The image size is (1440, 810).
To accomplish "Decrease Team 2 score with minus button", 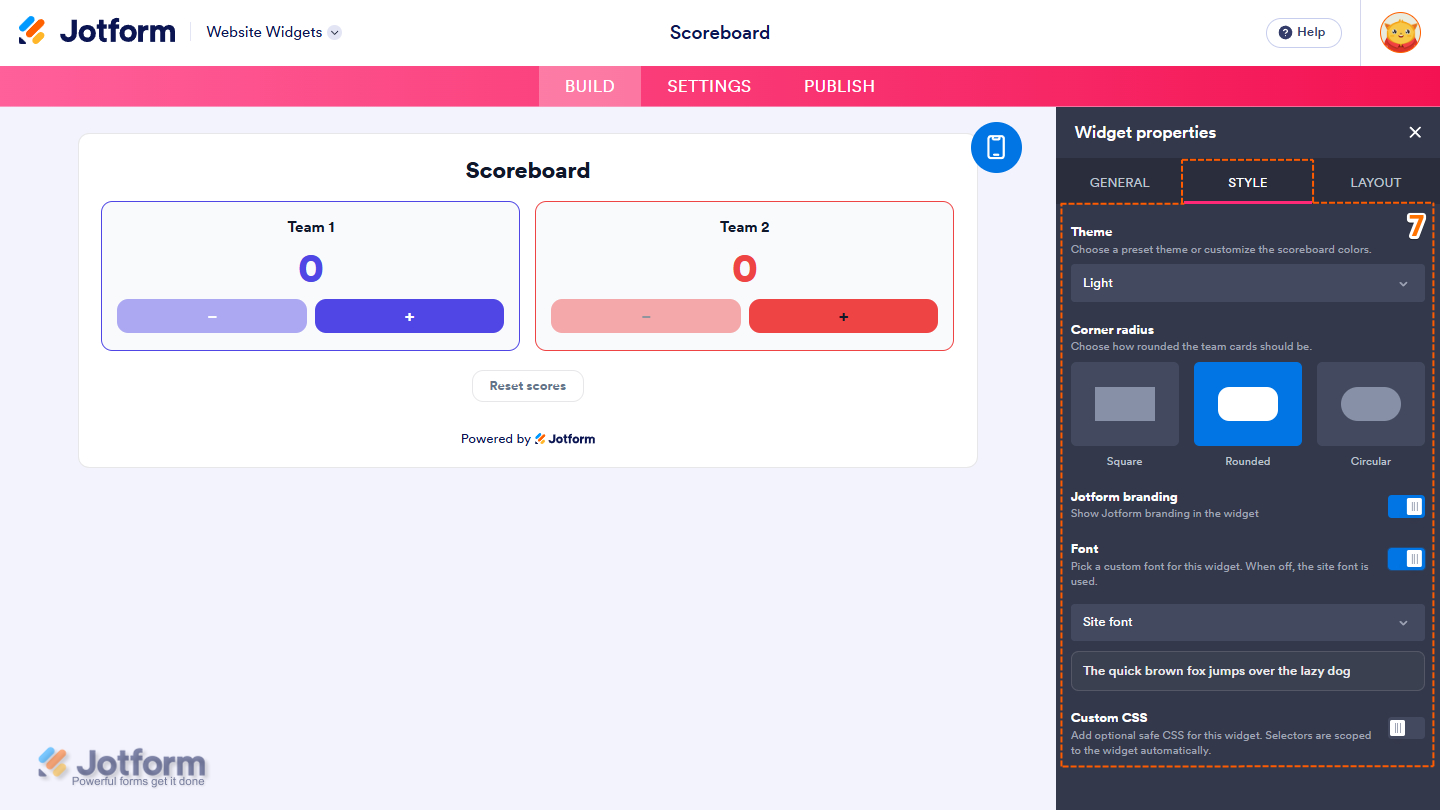I will coord(646,316).
